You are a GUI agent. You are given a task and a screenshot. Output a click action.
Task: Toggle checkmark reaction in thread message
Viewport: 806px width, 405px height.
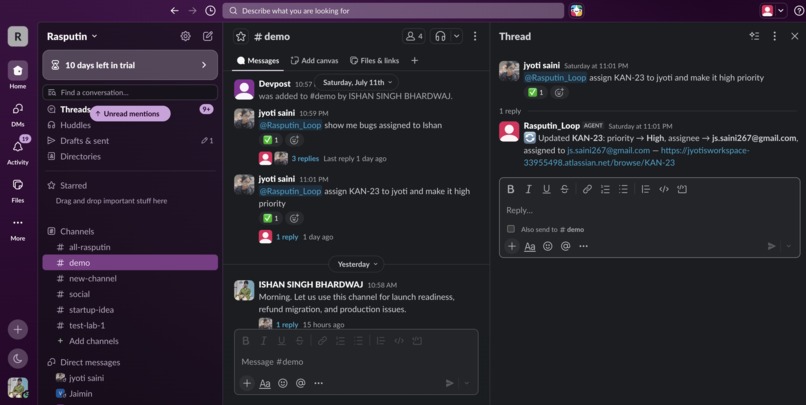coord(536,92)
